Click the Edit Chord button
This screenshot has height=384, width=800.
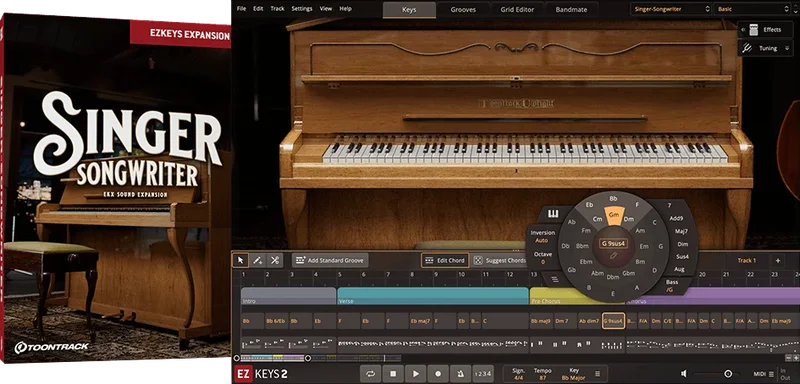tap(445, 260)
